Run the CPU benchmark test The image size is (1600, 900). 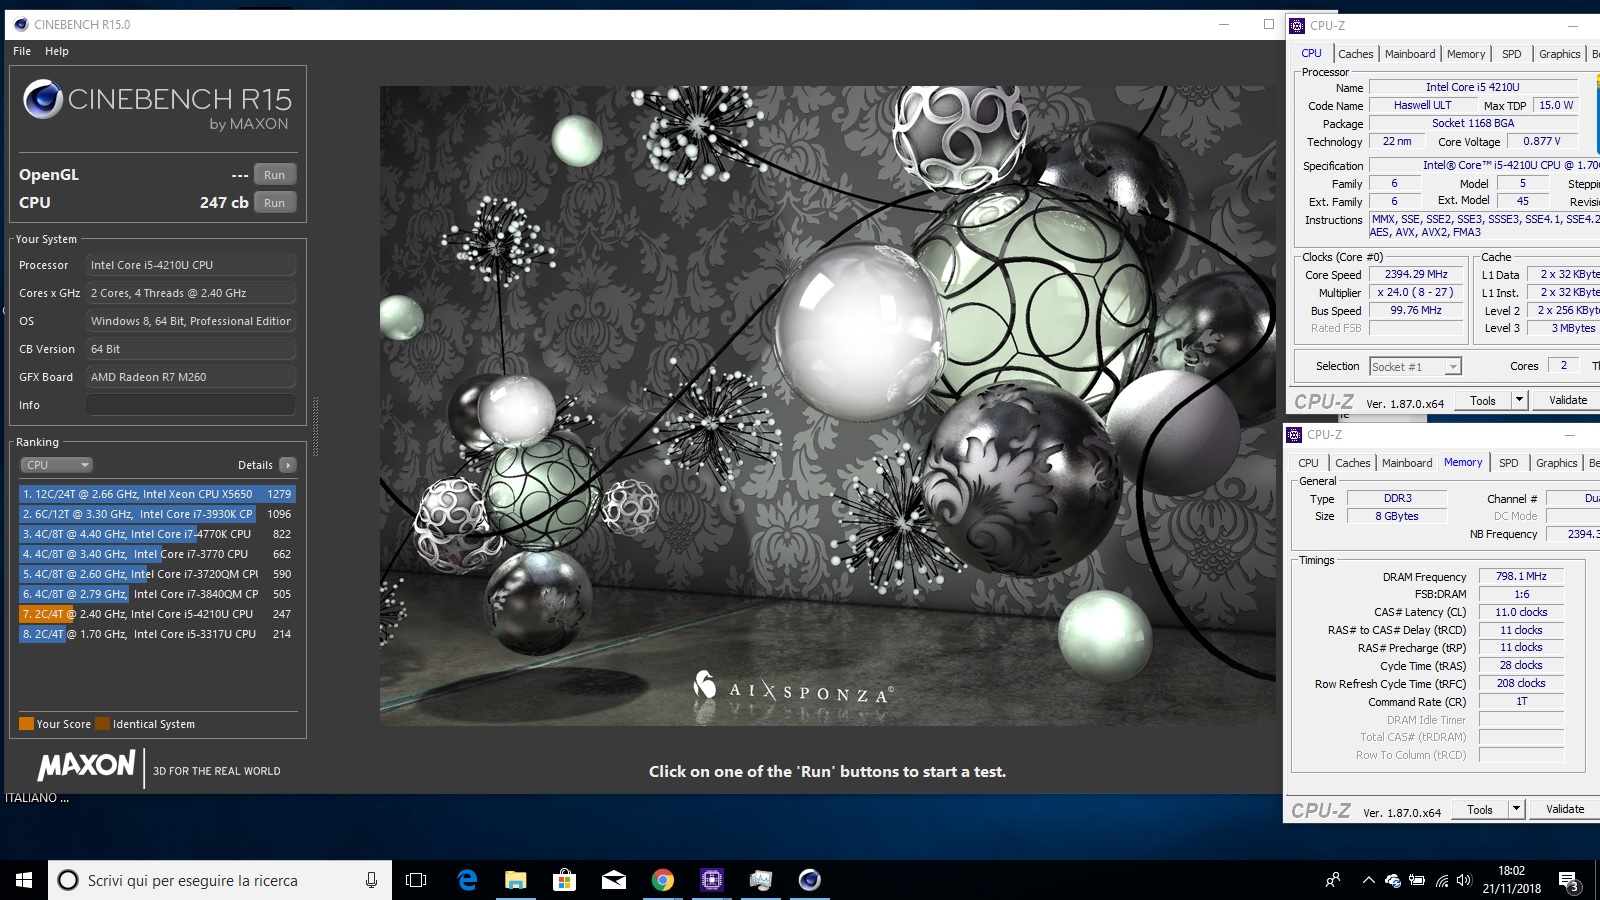275,203
